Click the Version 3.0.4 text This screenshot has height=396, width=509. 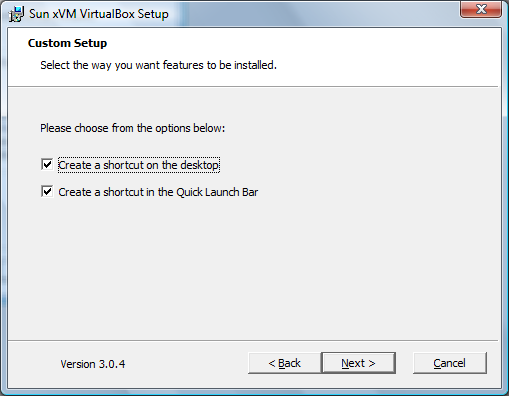pyautogui.click(x=93, y=364)
